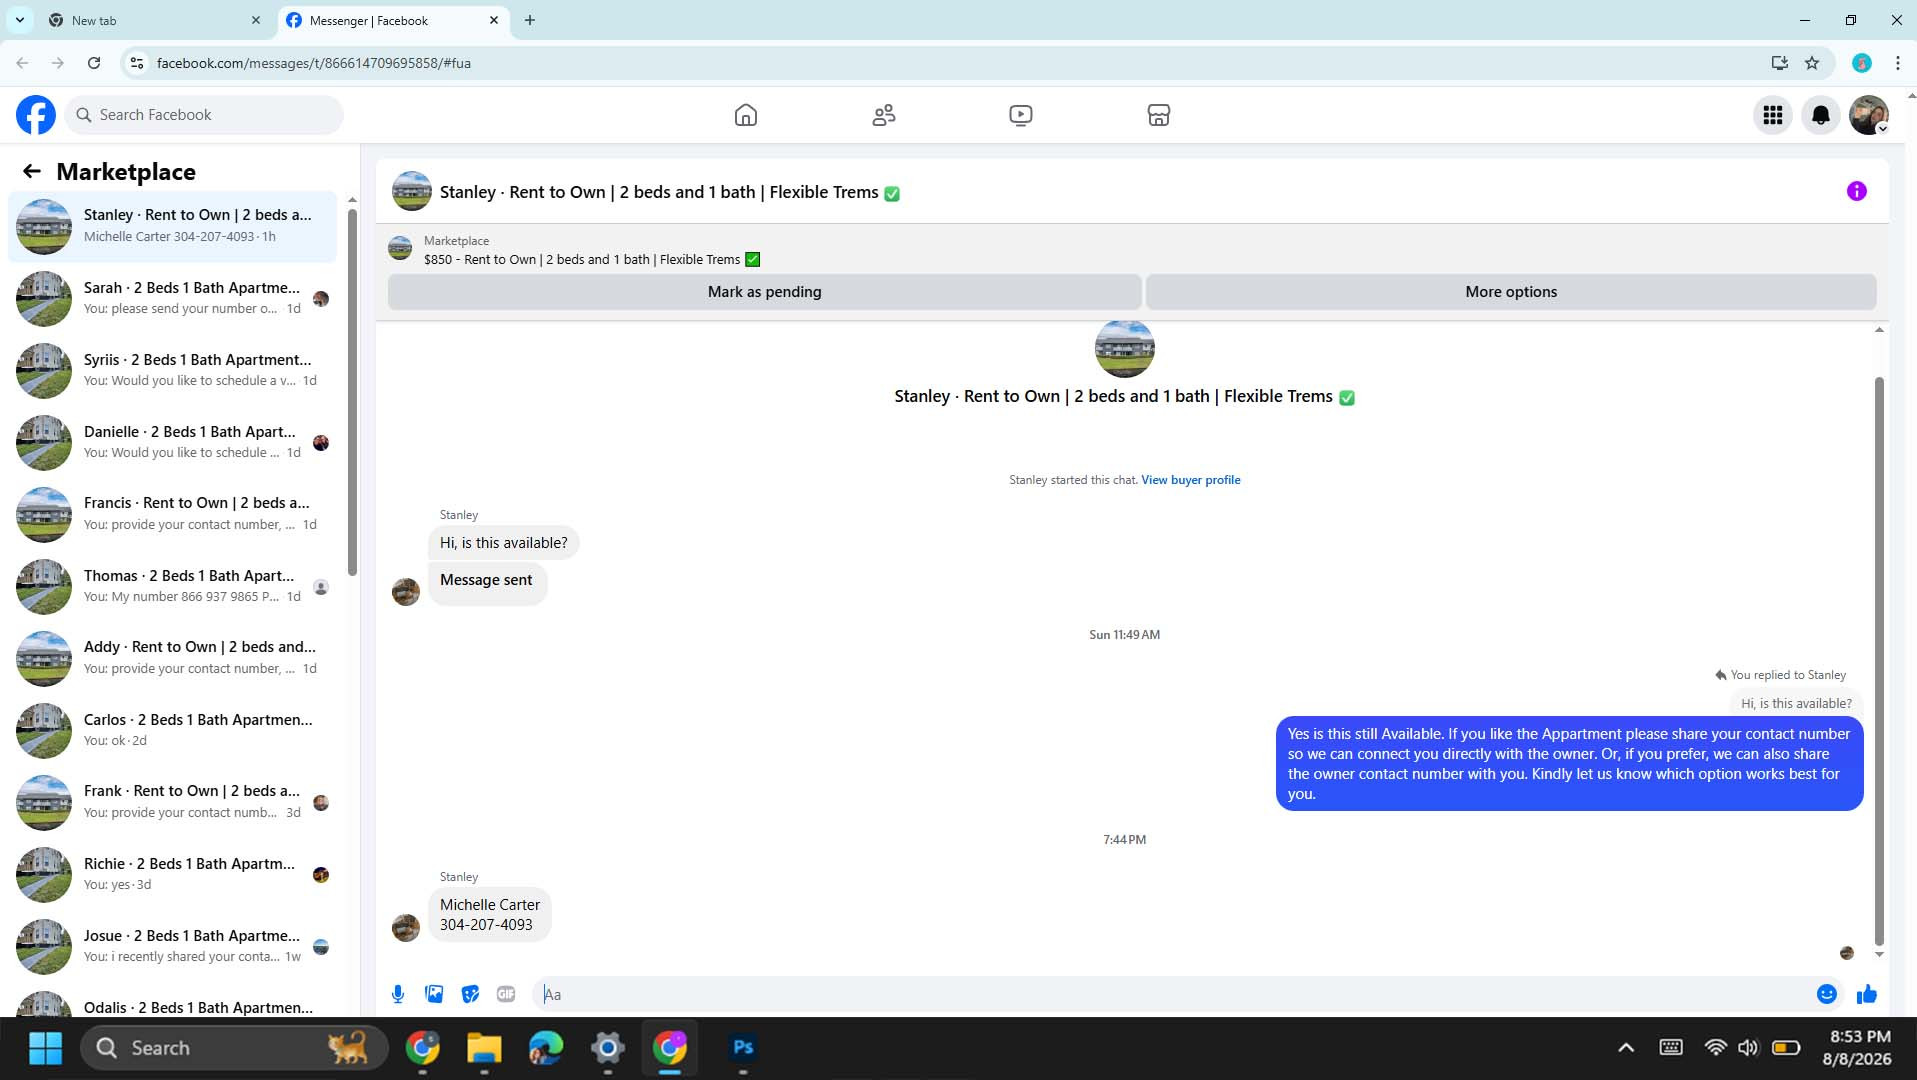Close the New tab browser tab
Screen dimensions: 1917x1080
click(256, 20)
